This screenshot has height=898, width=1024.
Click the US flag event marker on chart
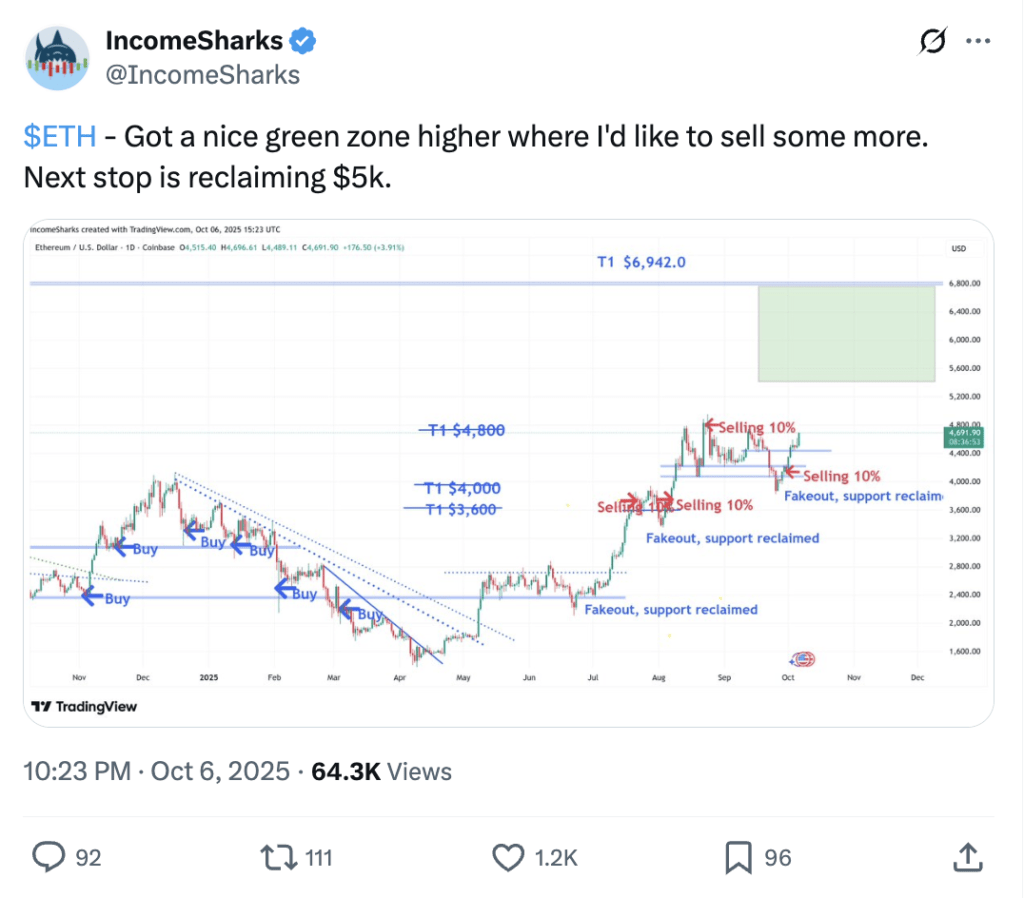[801, 658]
